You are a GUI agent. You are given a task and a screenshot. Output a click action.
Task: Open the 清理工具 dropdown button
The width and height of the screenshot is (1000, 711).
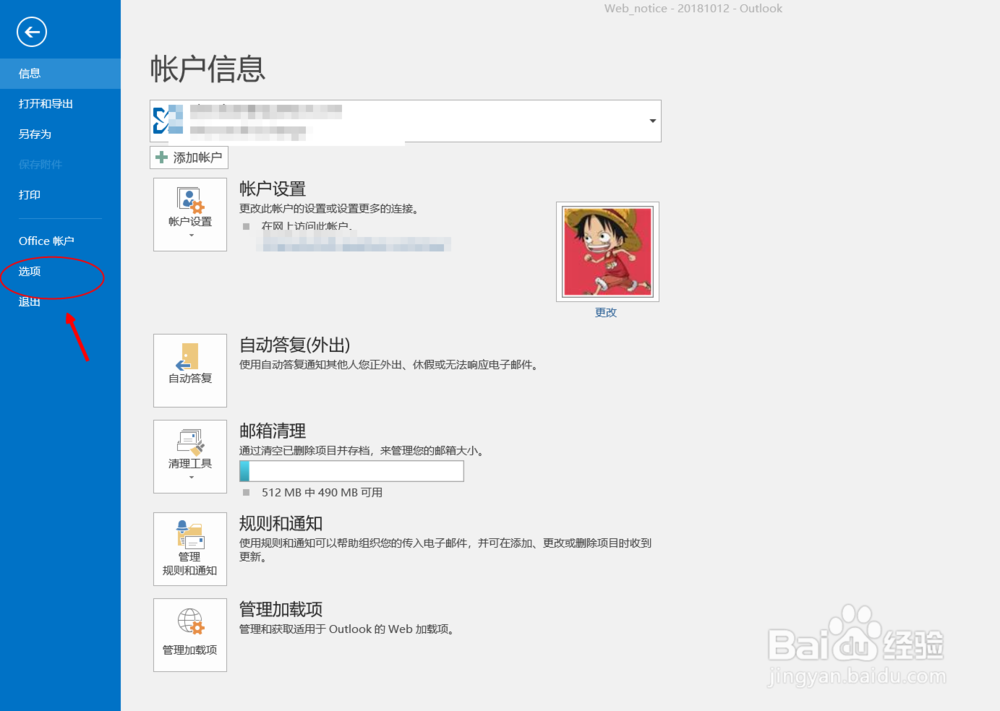click(190, 457)
